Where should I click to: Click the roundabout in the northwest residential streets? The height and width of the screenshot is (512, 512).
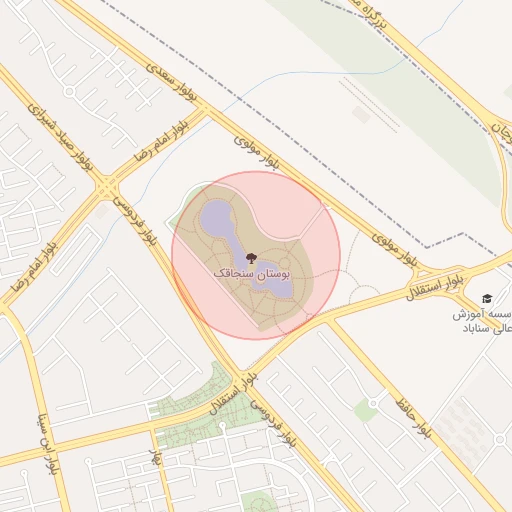click(69, 92)
